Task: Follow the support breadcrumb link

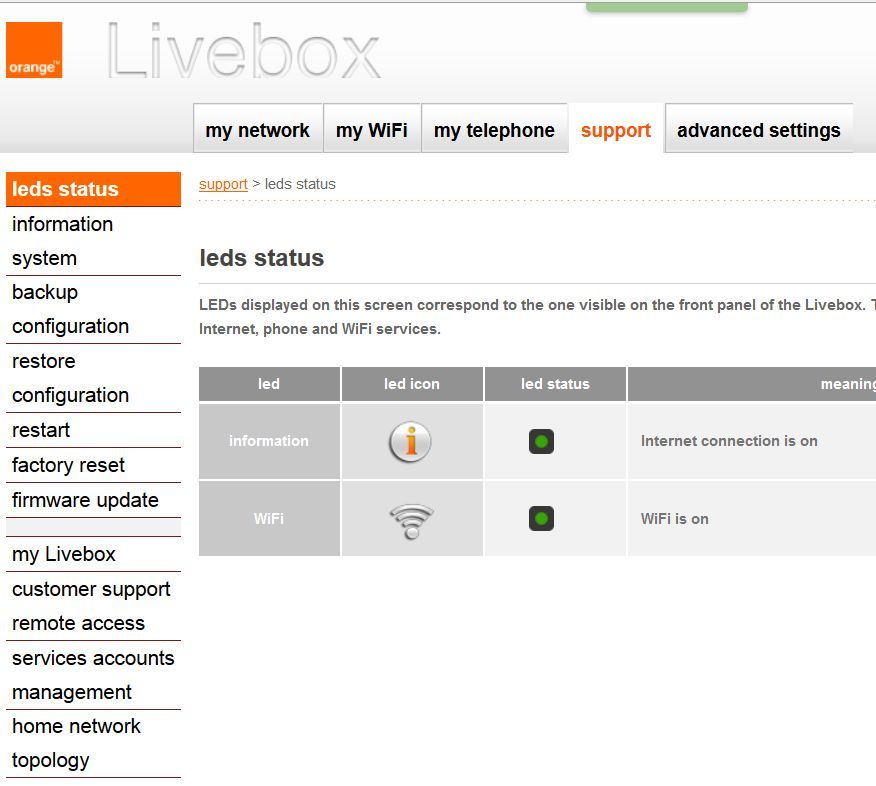Action: click(x=223, y=184)
